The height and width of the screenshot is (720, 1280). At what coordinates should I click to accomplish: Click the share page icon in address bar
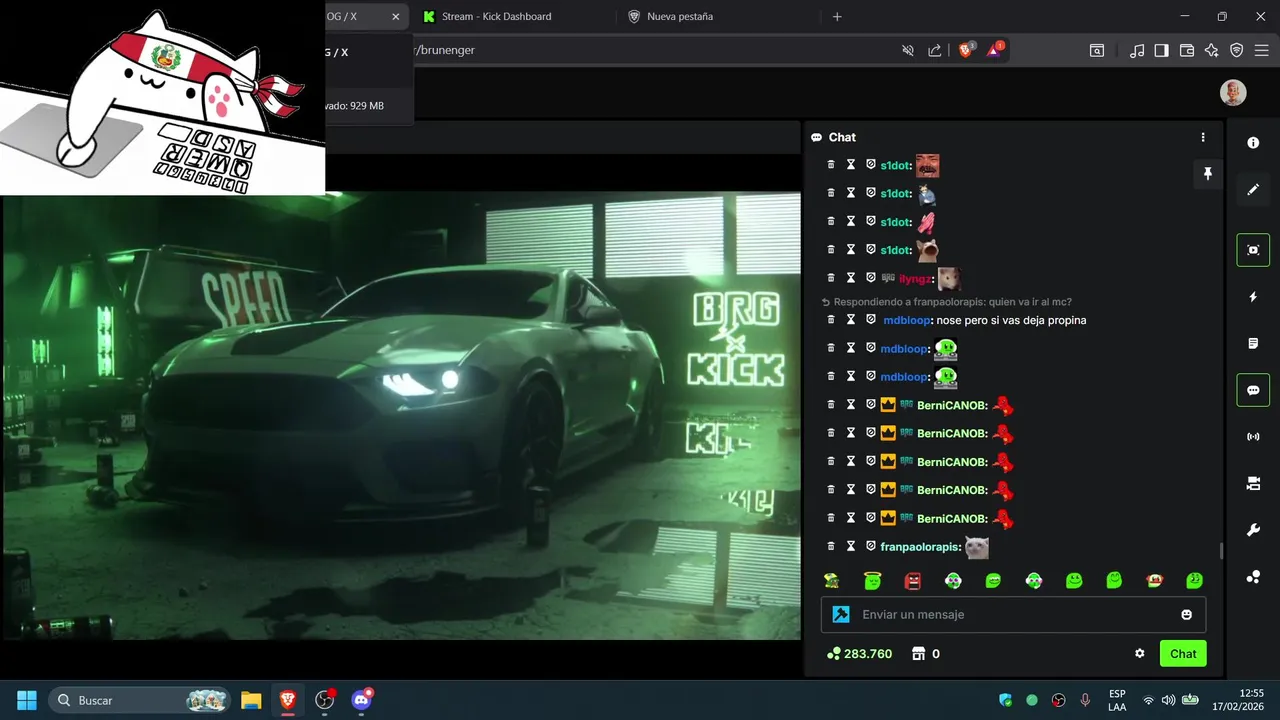tap(935, 50)
